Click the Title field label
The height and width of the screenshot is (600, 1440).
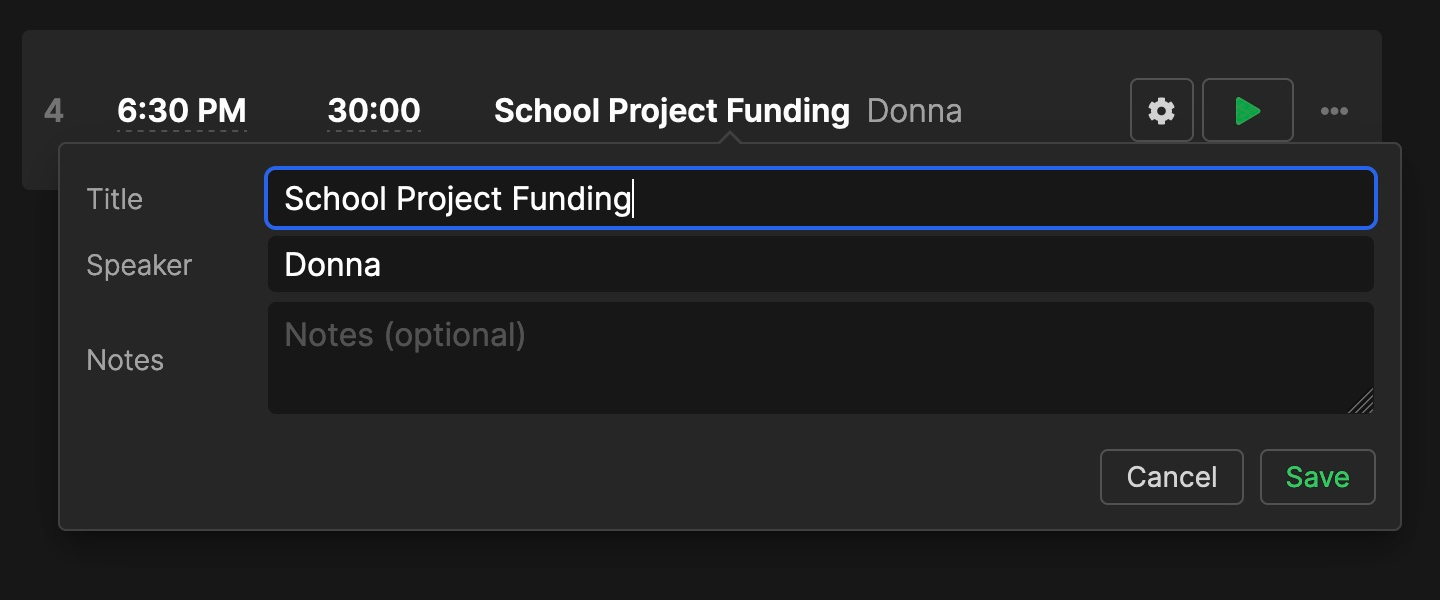pyautogui.click(x=115, y=199)
